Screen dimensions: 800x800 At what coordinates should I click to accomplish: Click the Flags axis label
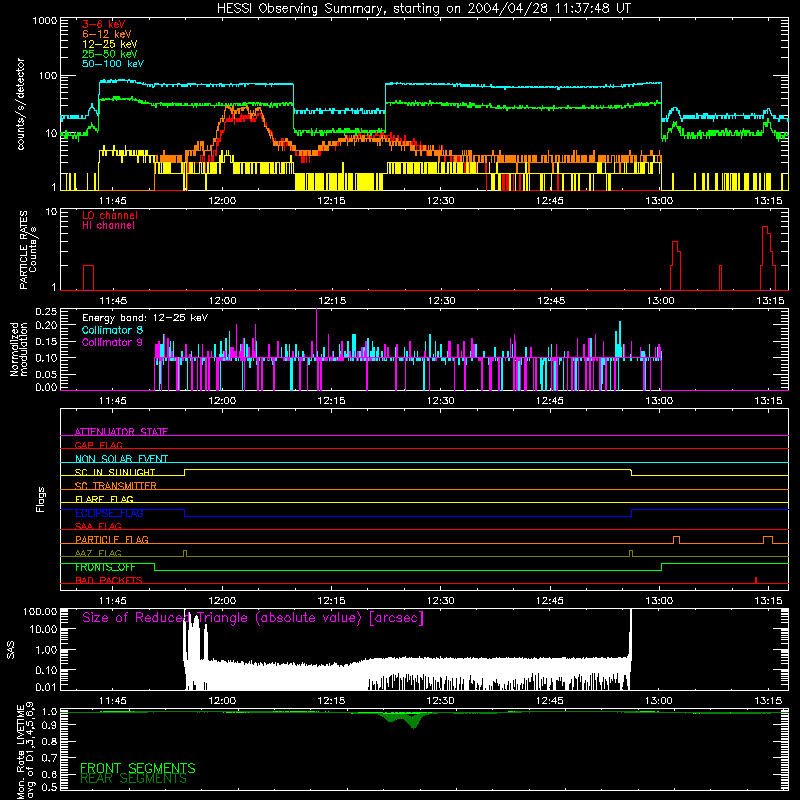point(41,499)
